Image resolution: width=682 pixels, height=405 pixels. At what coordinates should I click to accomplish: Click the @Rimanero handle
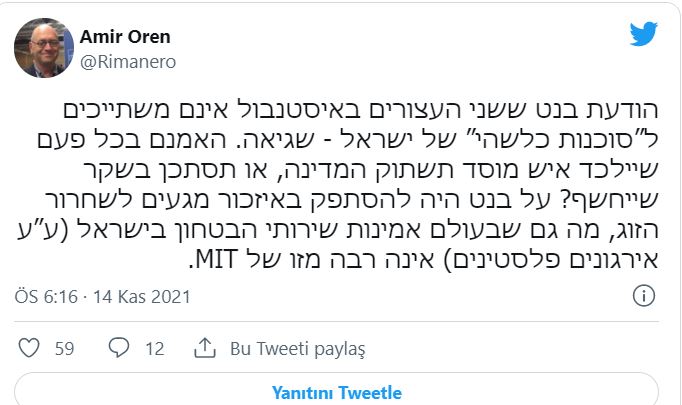point(122,60)
